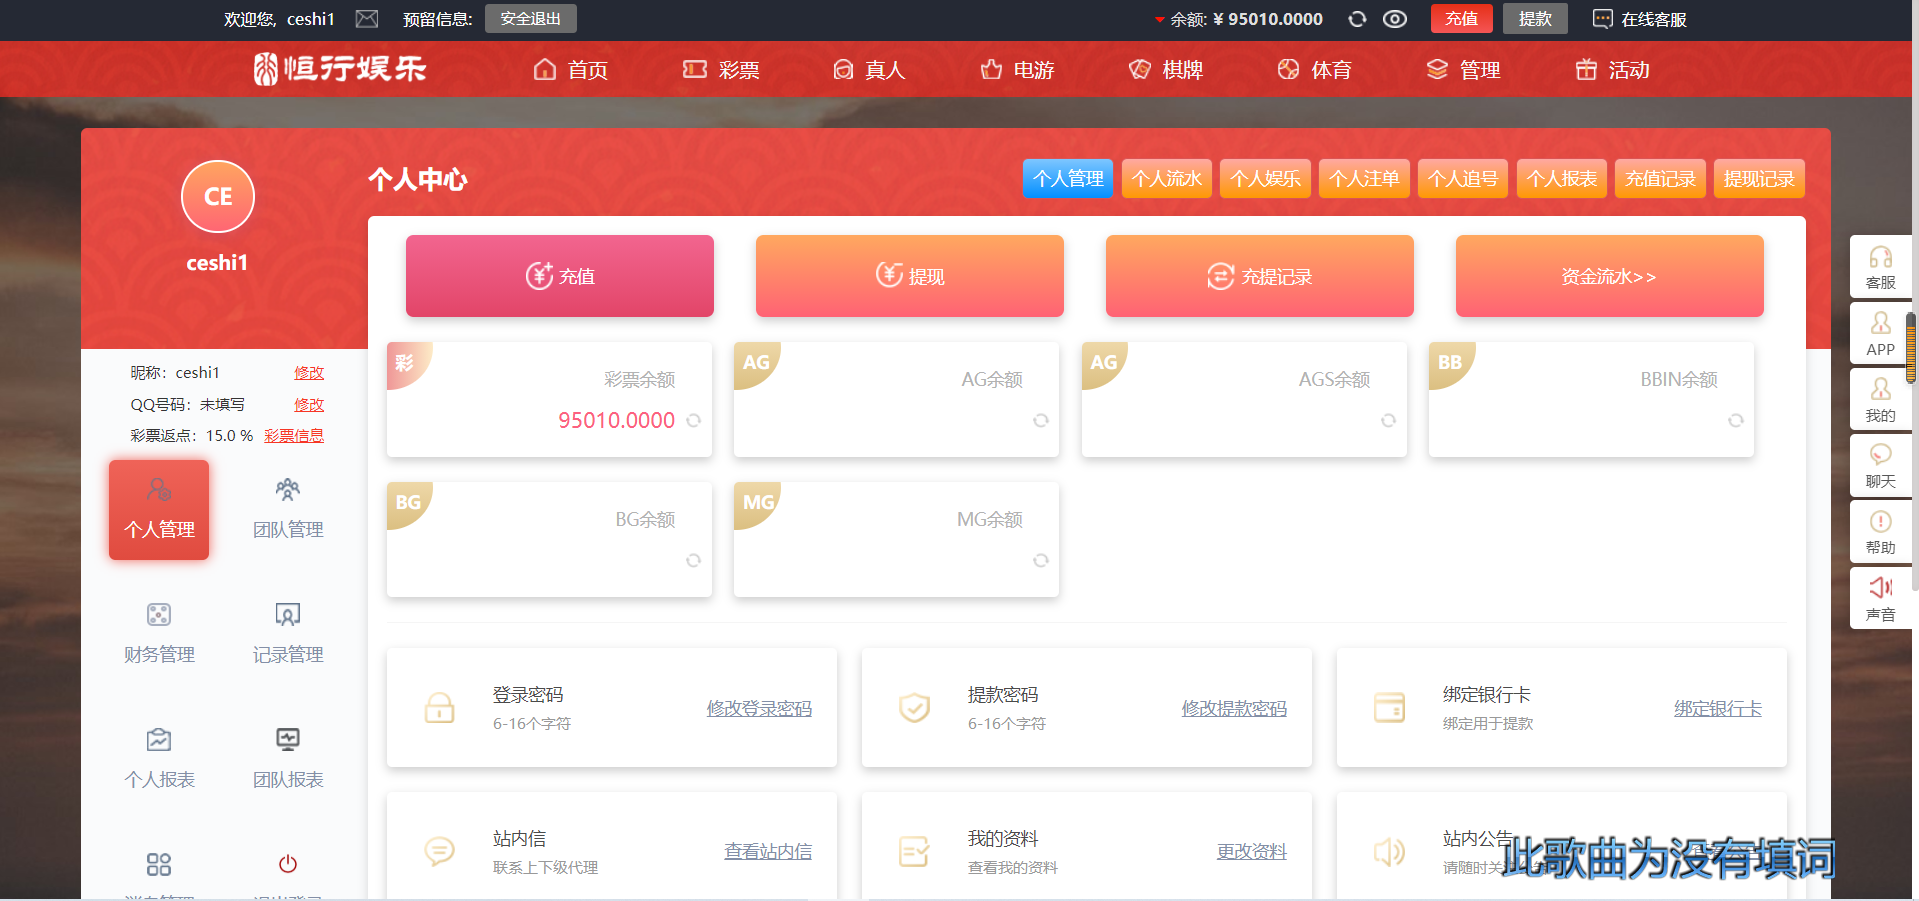Switch to the 个人报表 tab
Screen dimensions: 1919x901
pos(1561,179)
